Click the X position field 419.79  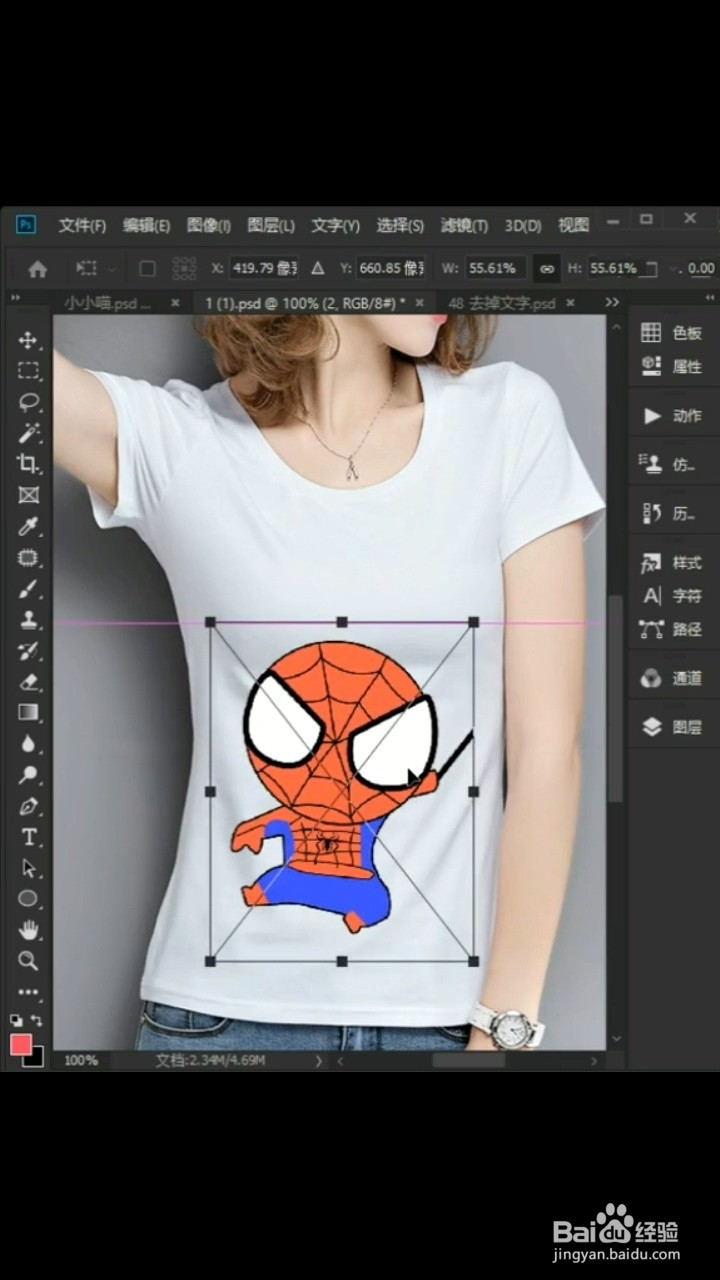click(x=263, y=268)
